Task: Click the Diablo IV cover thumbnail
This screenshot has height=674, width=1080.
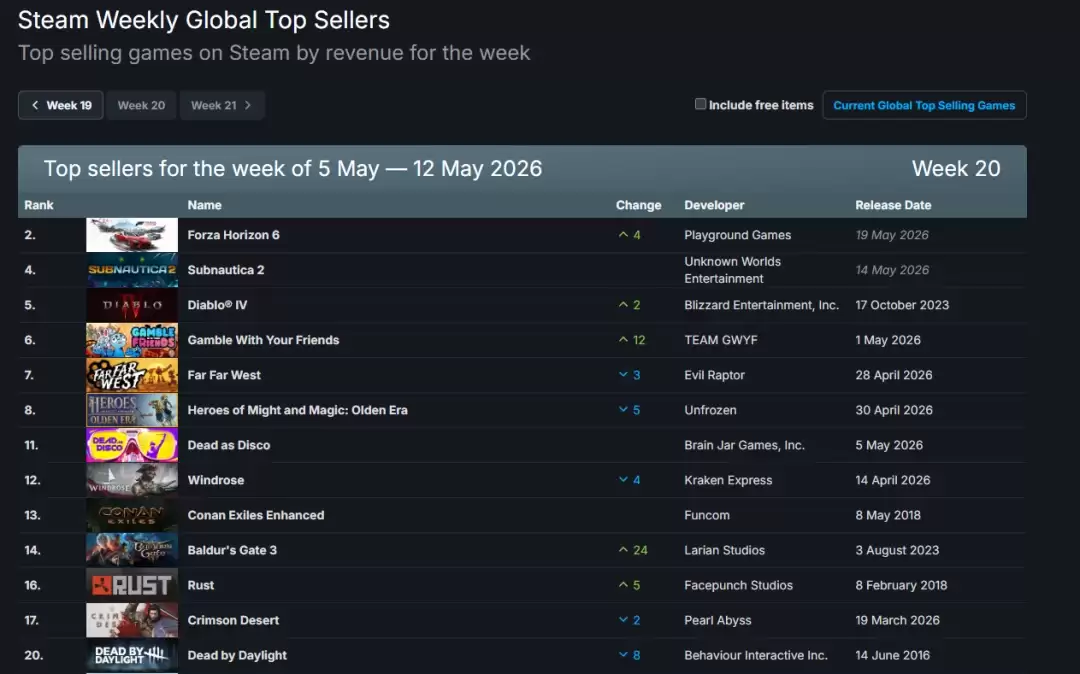Action: coord(132,305)
